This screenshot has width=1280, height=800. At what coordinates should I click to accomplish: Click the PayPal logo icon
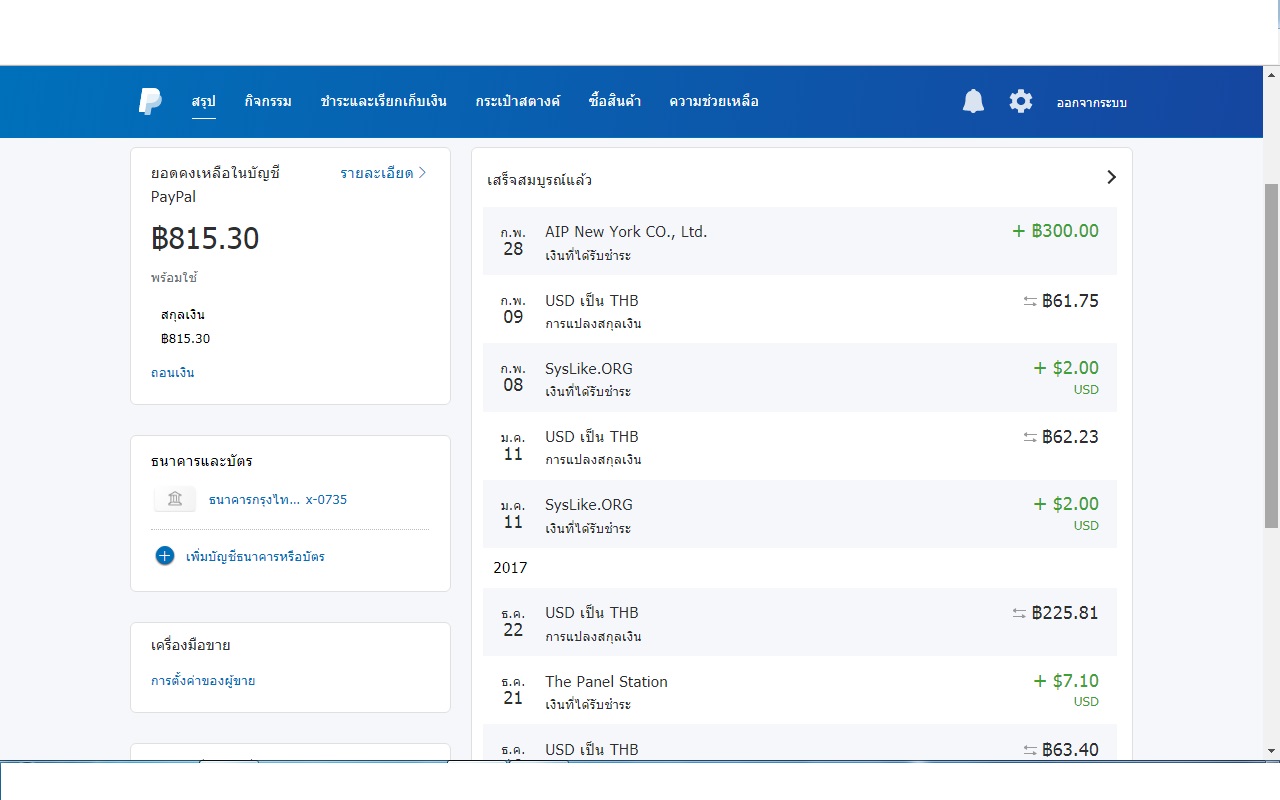click(x=150, y=101)
